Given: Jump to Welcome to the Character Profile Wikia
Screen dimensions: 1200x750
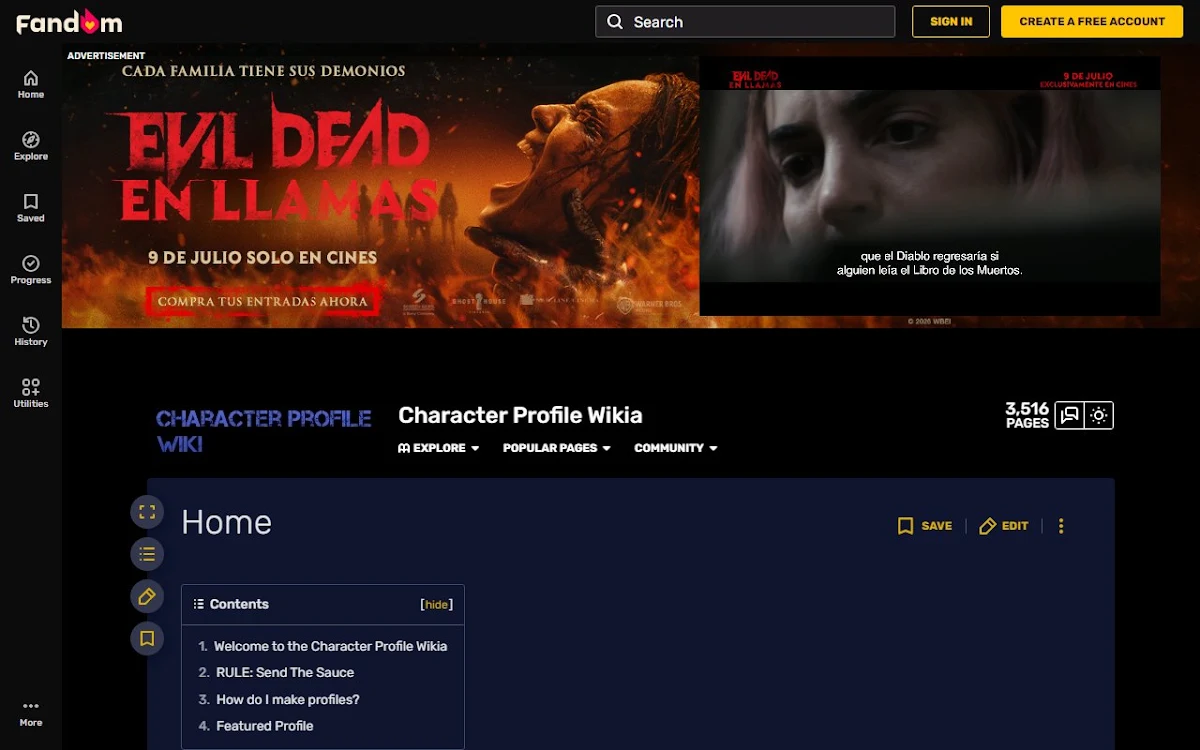Looking at the screenshot, I should 330,646.
